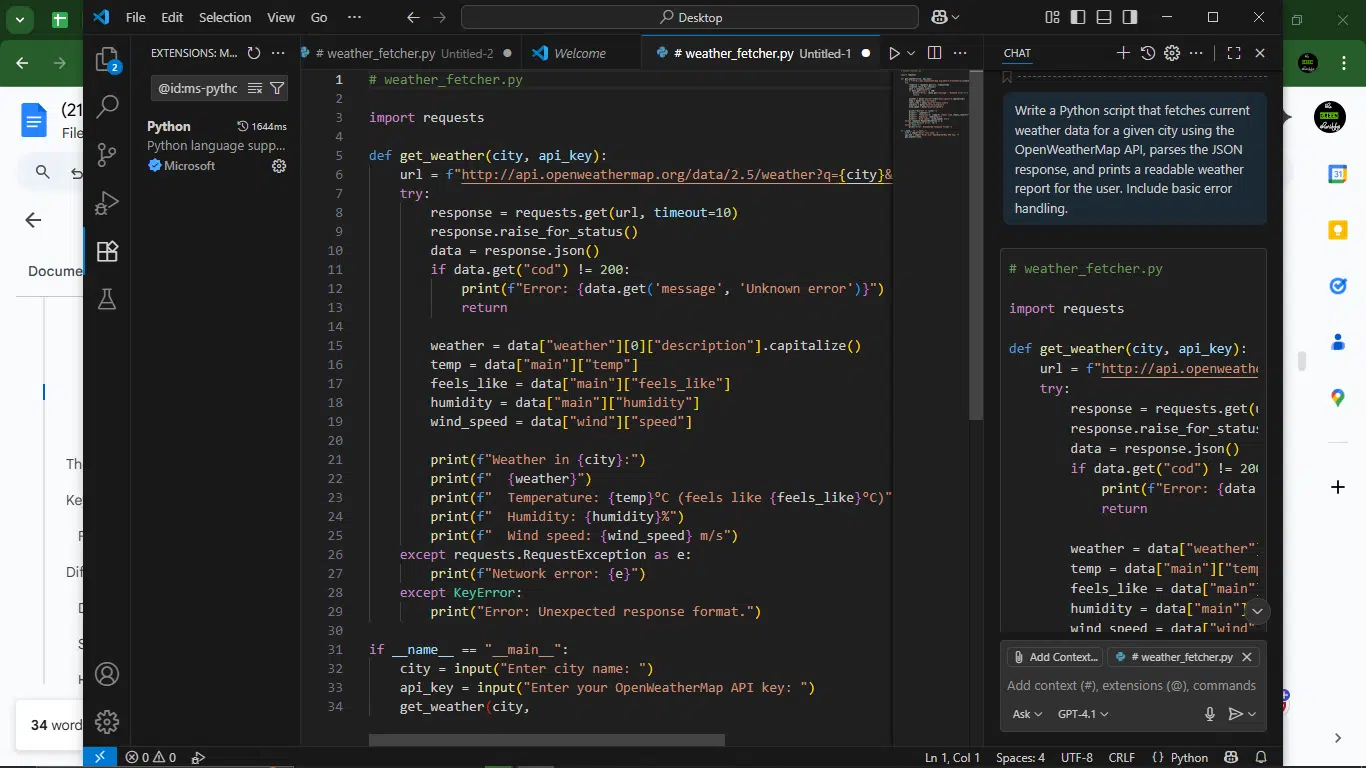Image resolution: width=1366 pixels, height=768 pixels.
Task: Open the Selection menu
Action: [225, 17]
